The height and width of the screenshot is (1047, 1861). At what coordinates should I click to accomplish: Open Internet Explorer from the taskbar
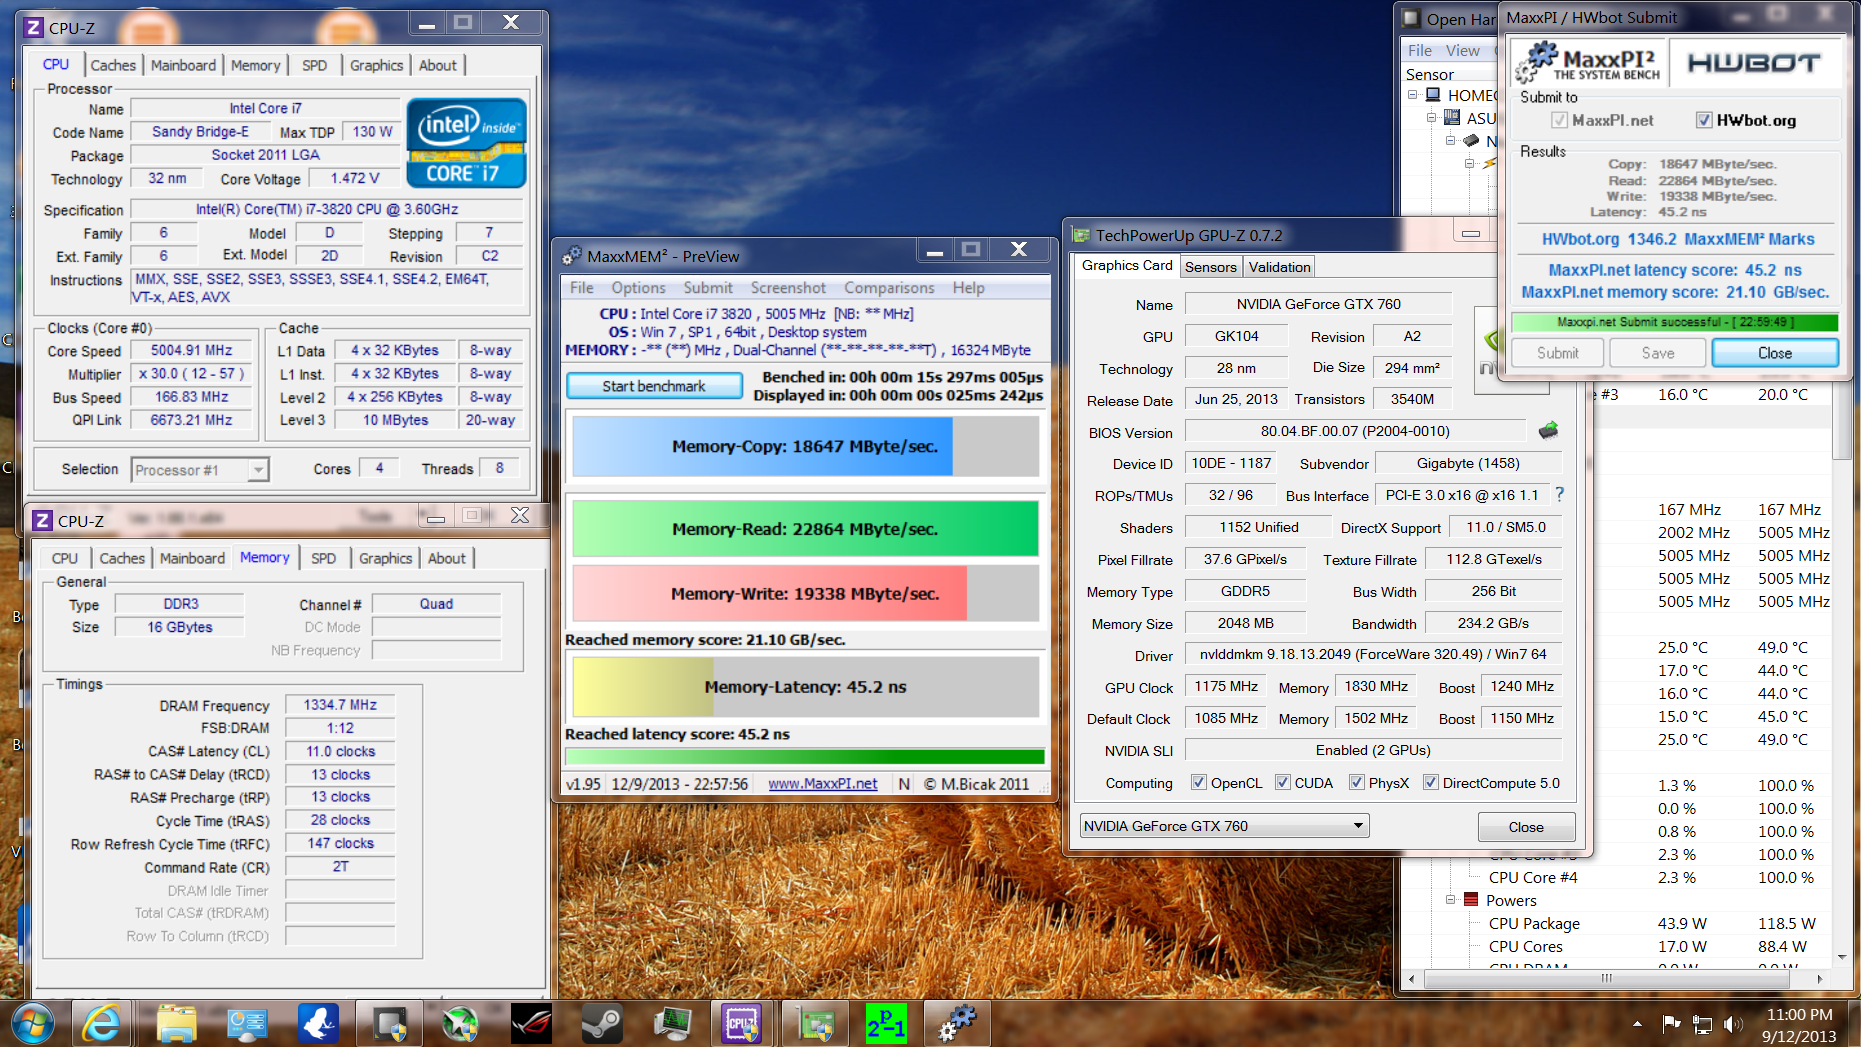click(x=103, y=1023)
